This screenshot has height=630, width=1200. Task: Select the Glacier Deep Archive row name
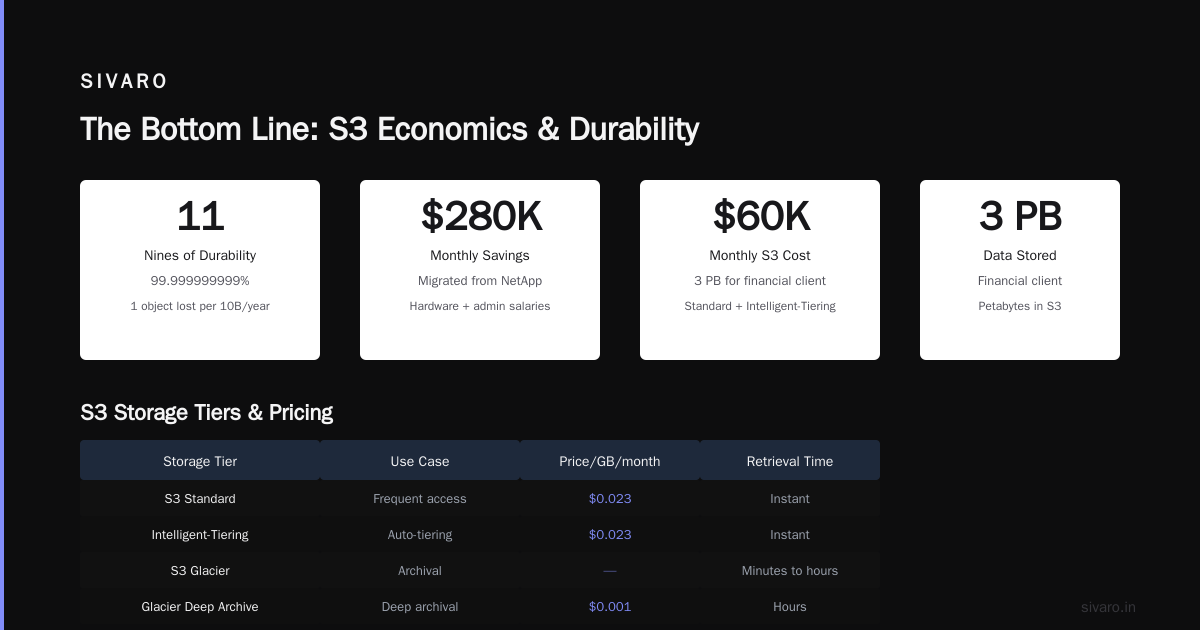(x=200, y=607)
